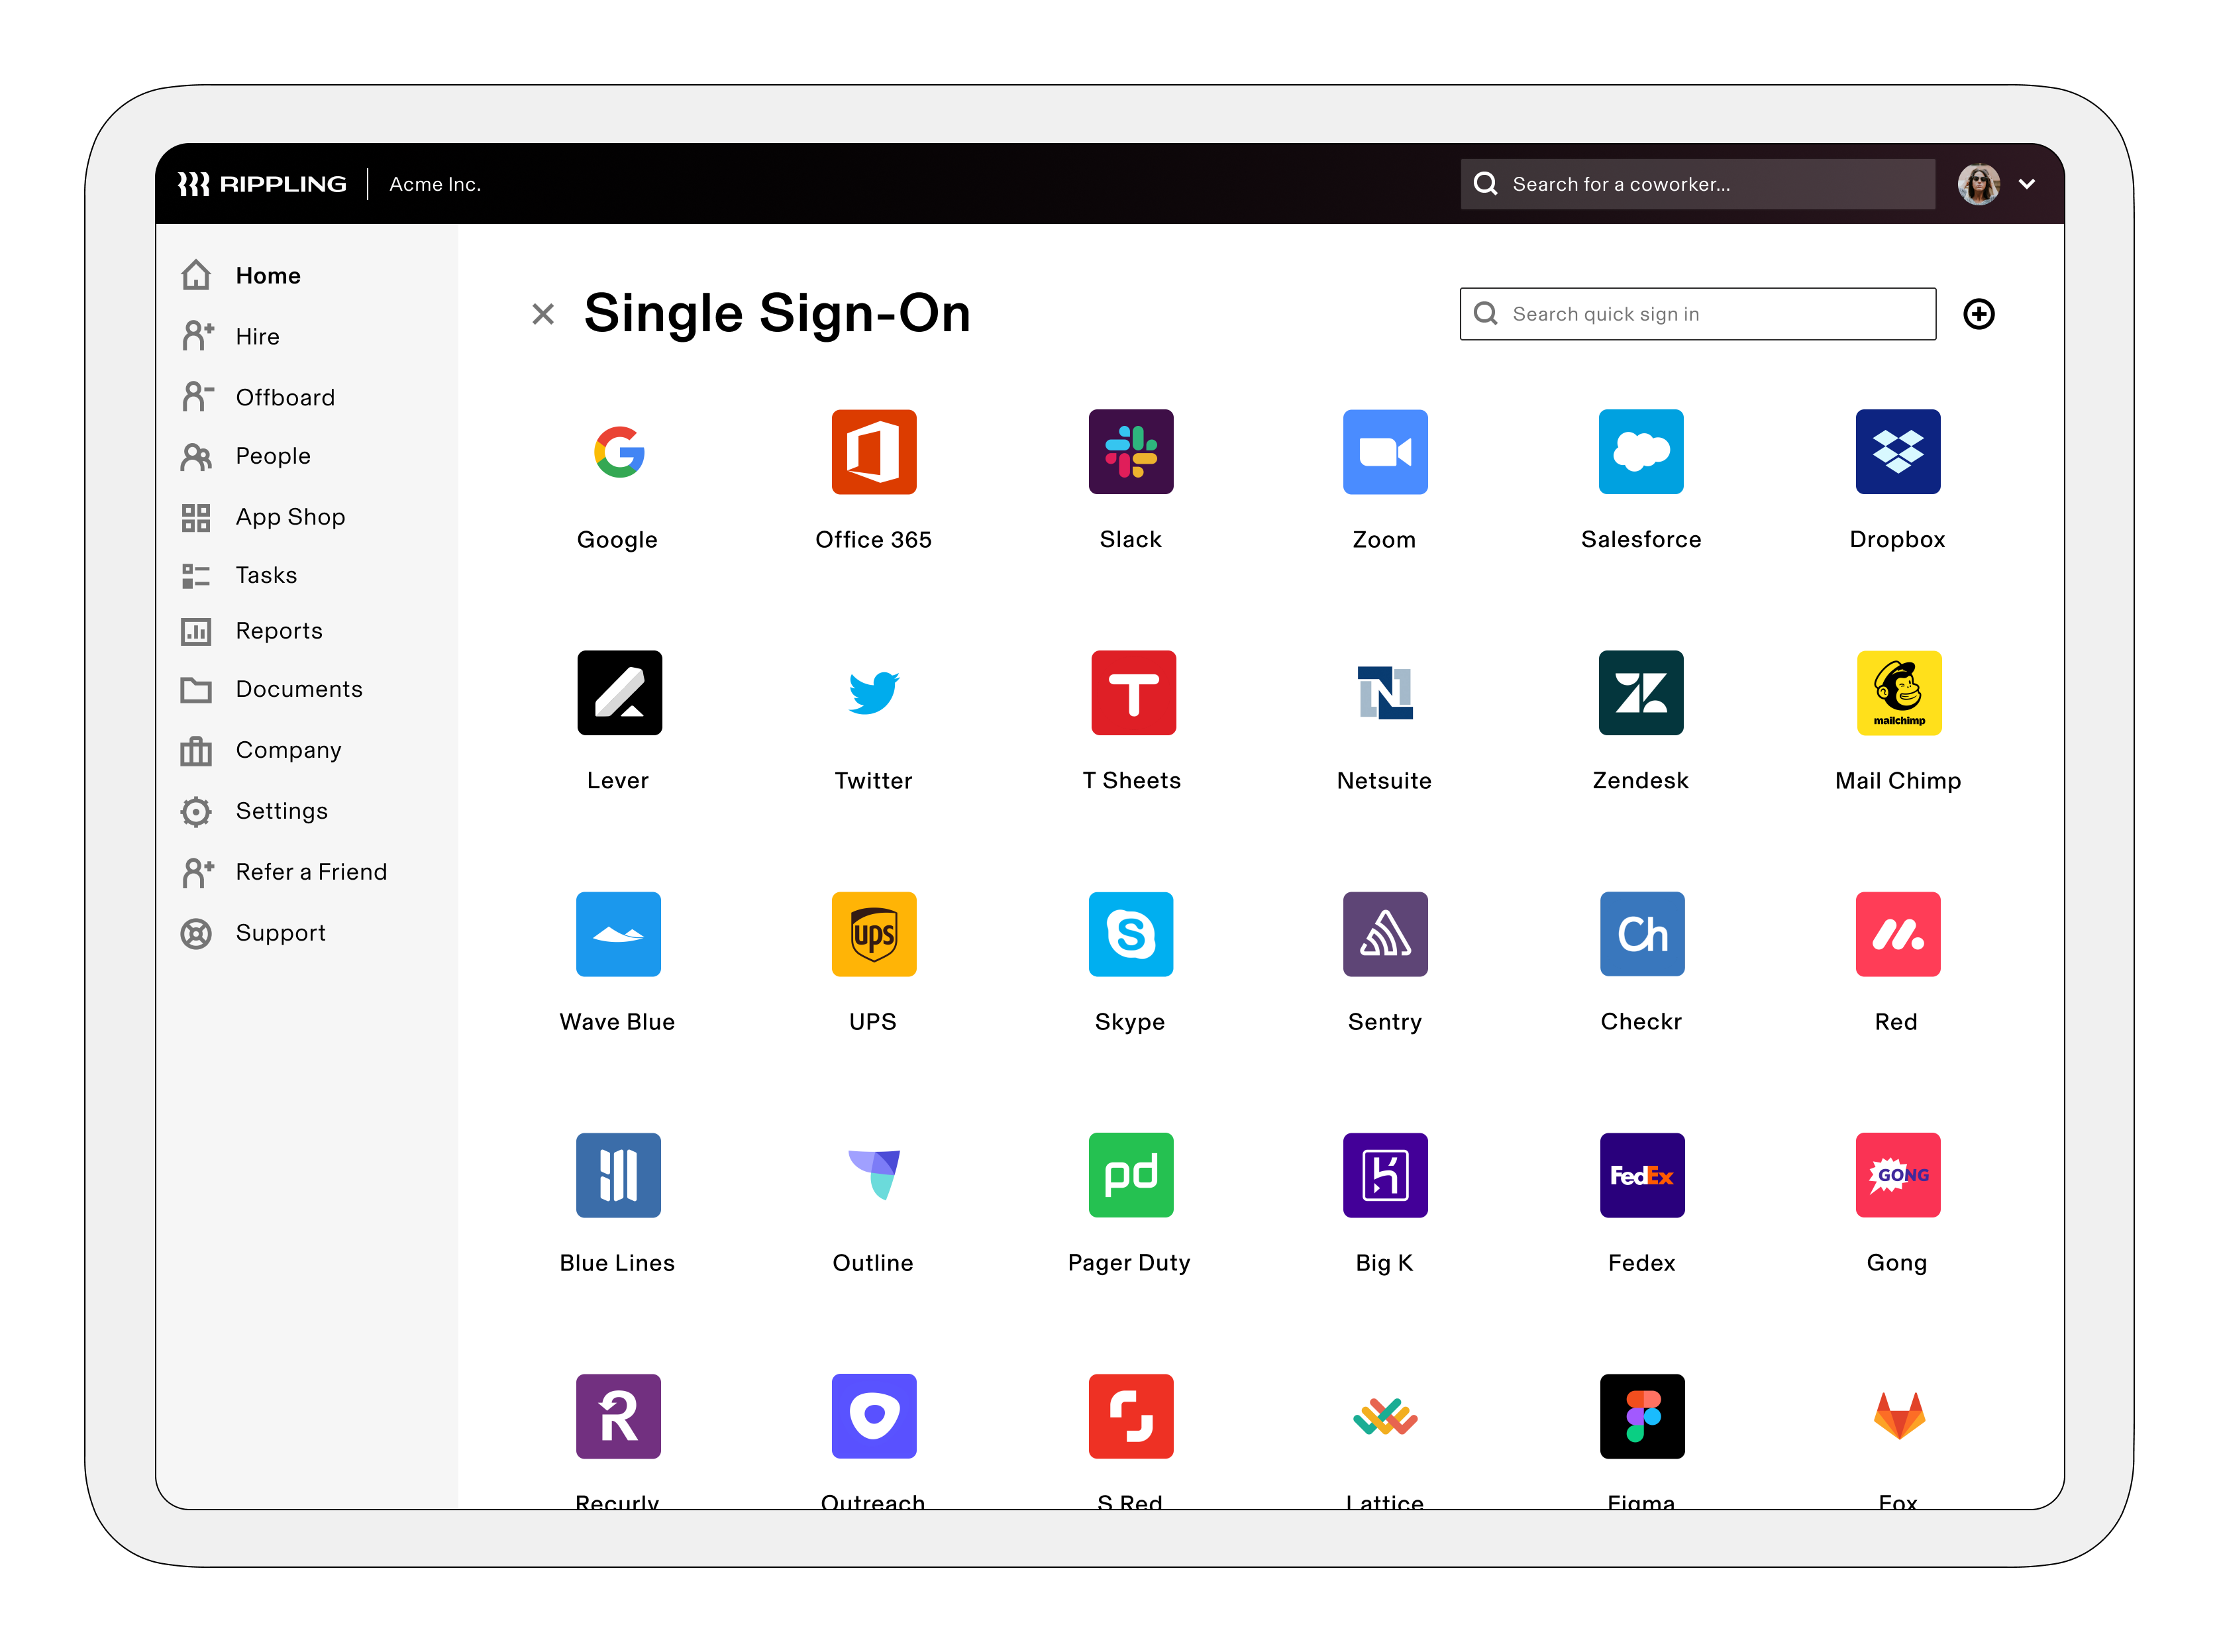Open the Slack app icon

pyautogui.click(x=1130, y=452)
